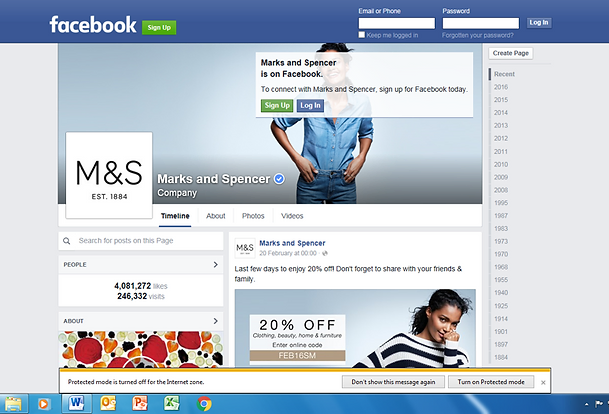Open Google Chrome from the taskbar

204,404
